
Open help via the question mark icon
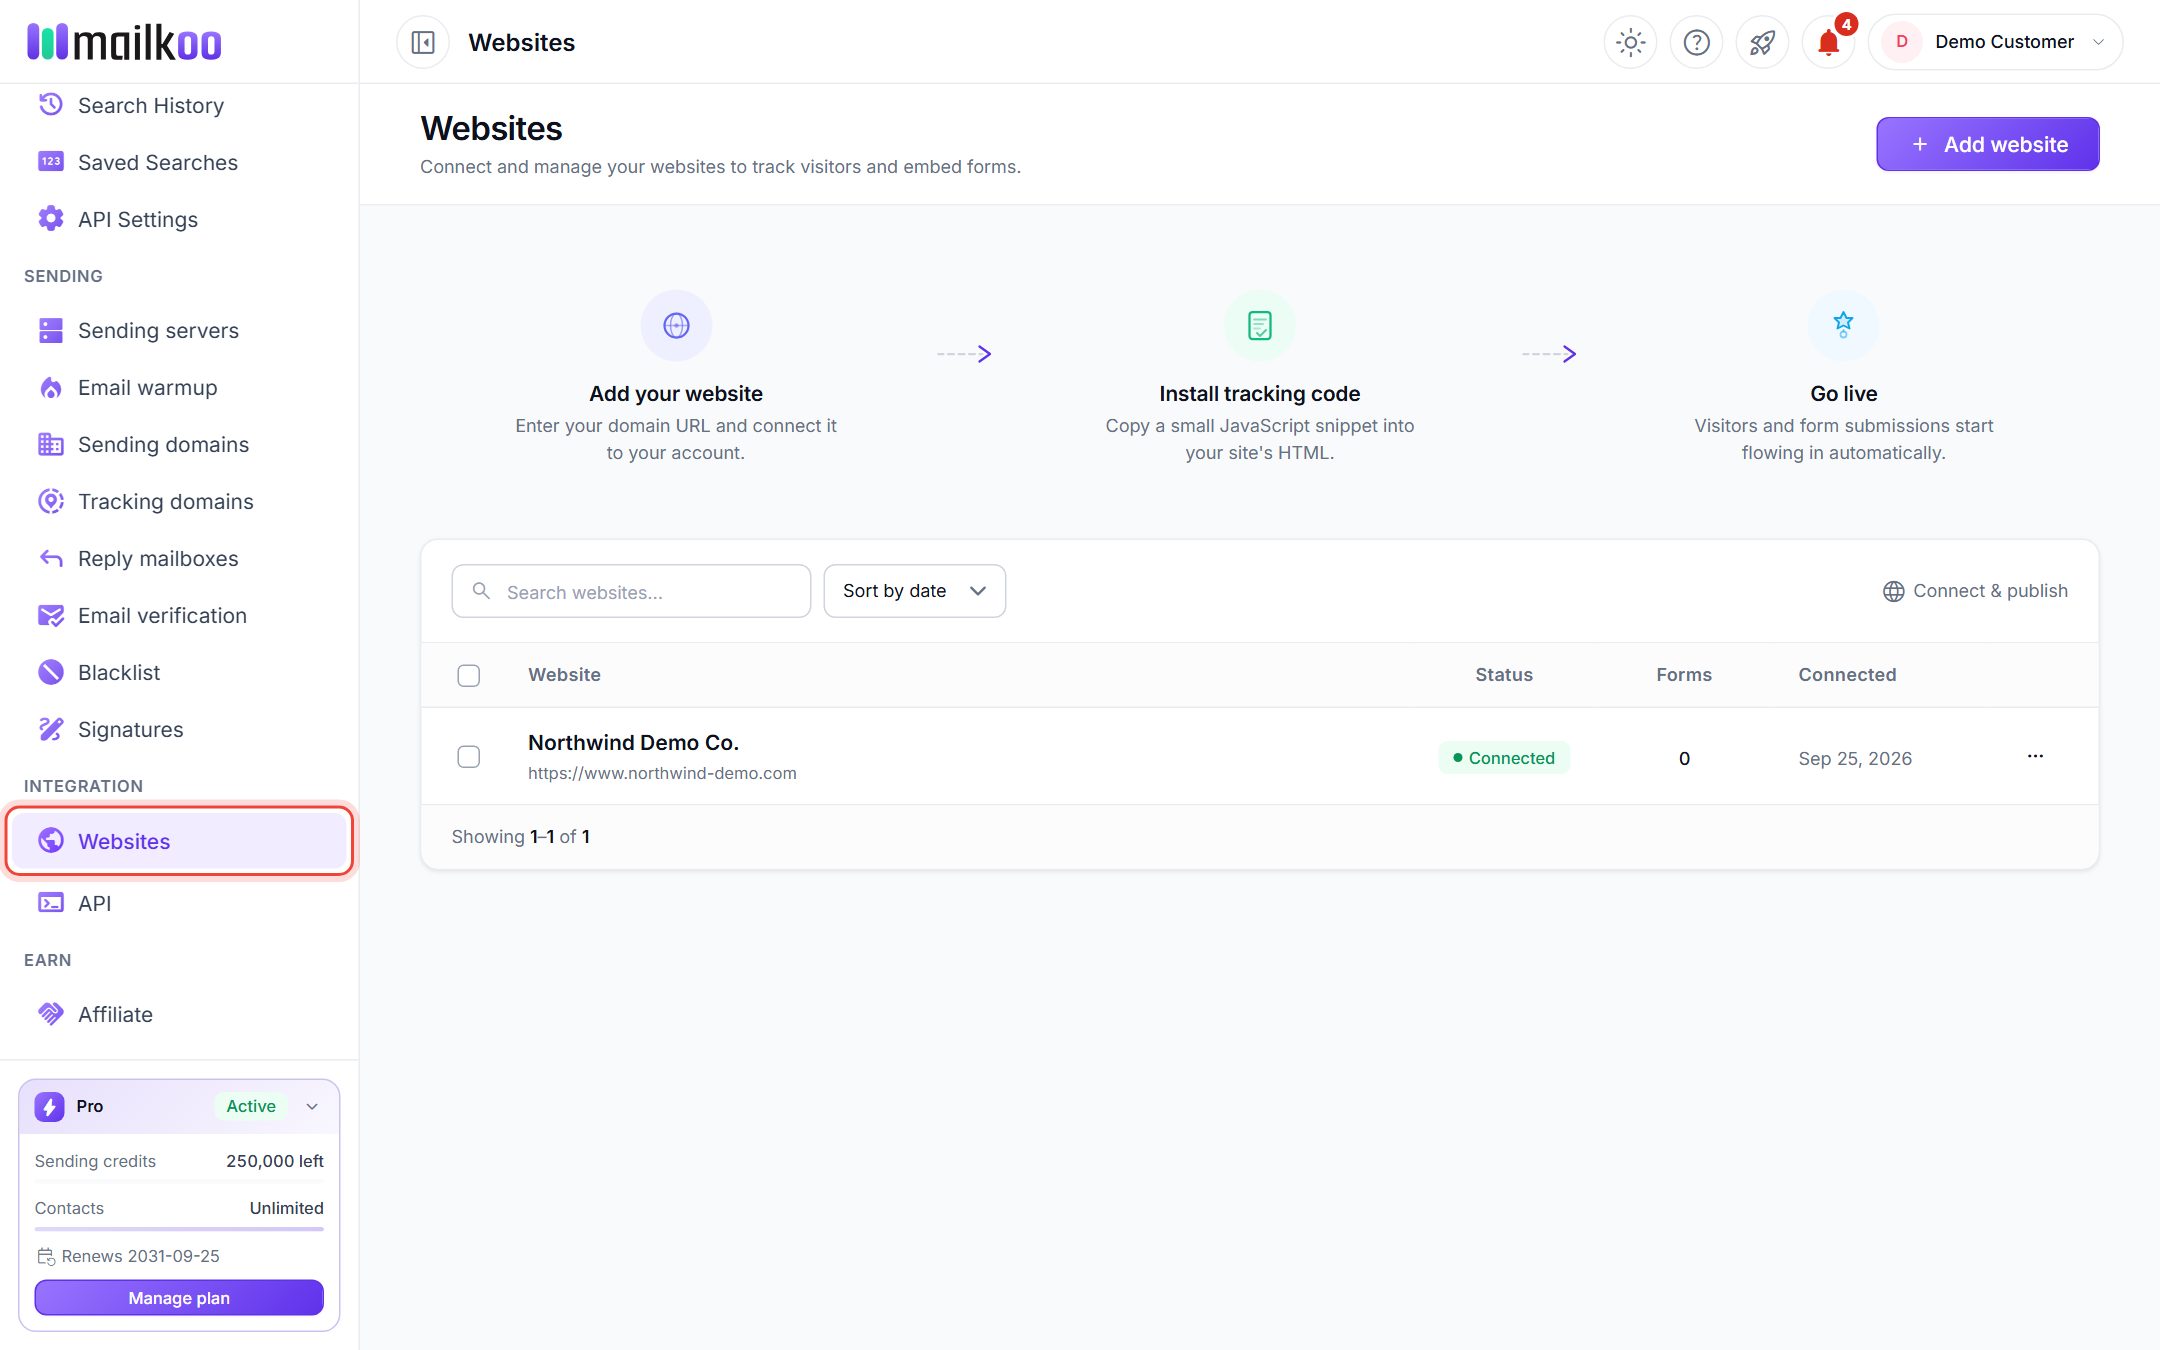(x=1696, y=42)
